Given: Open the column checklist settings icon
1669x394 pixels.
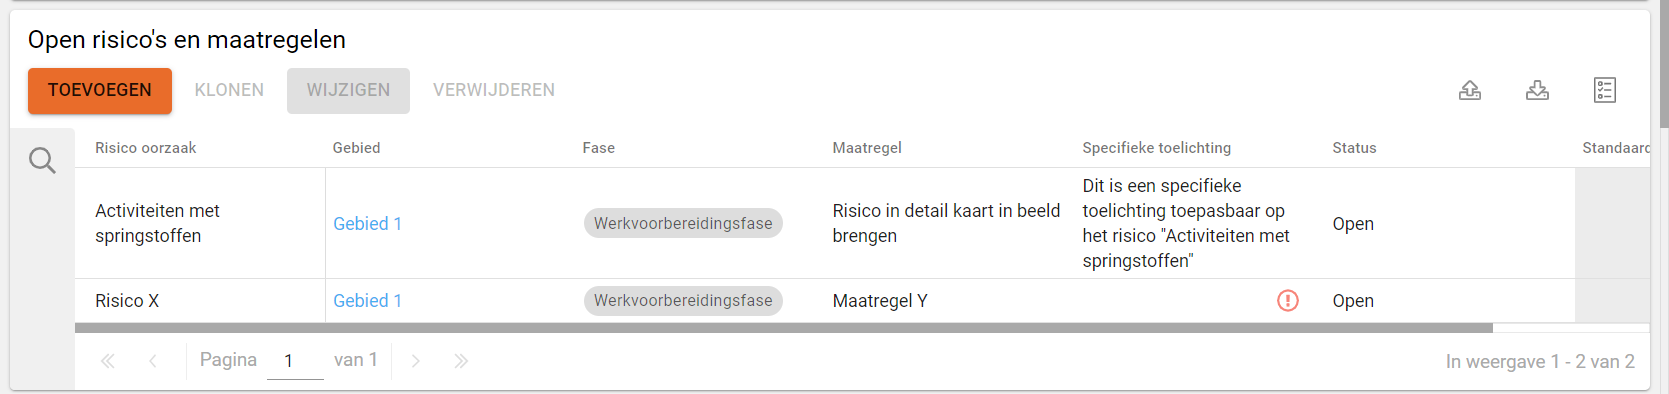Looking at the screenshot, I should click(x=1605, y=90).
